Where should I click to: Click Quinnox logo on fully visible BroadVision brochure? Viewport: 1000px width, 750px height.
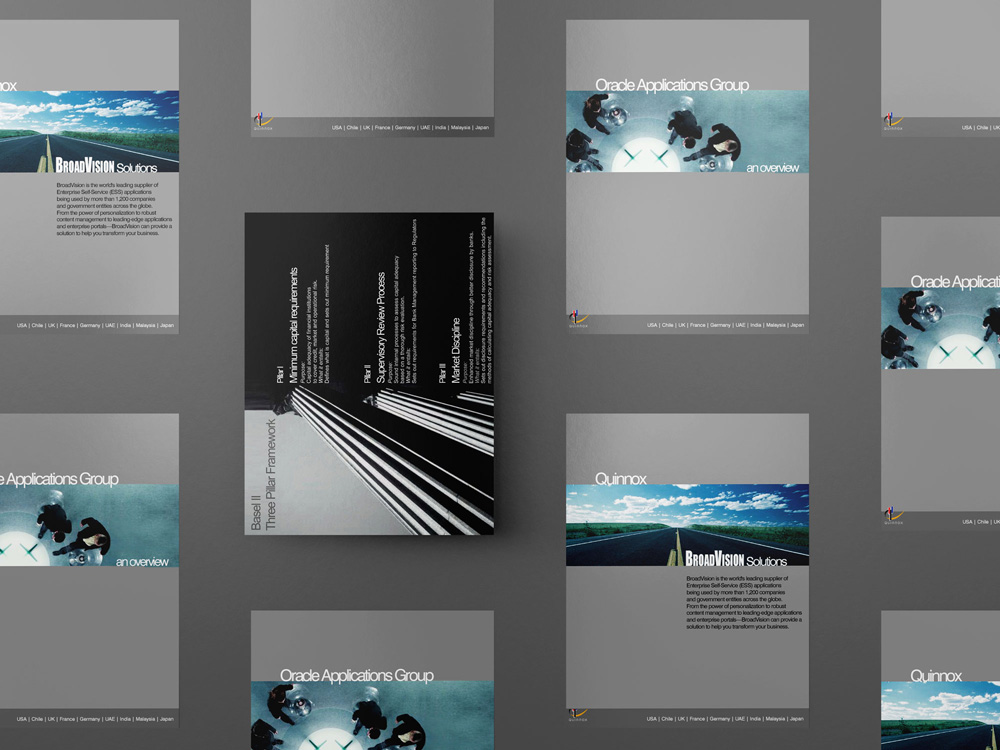point(578,714)
